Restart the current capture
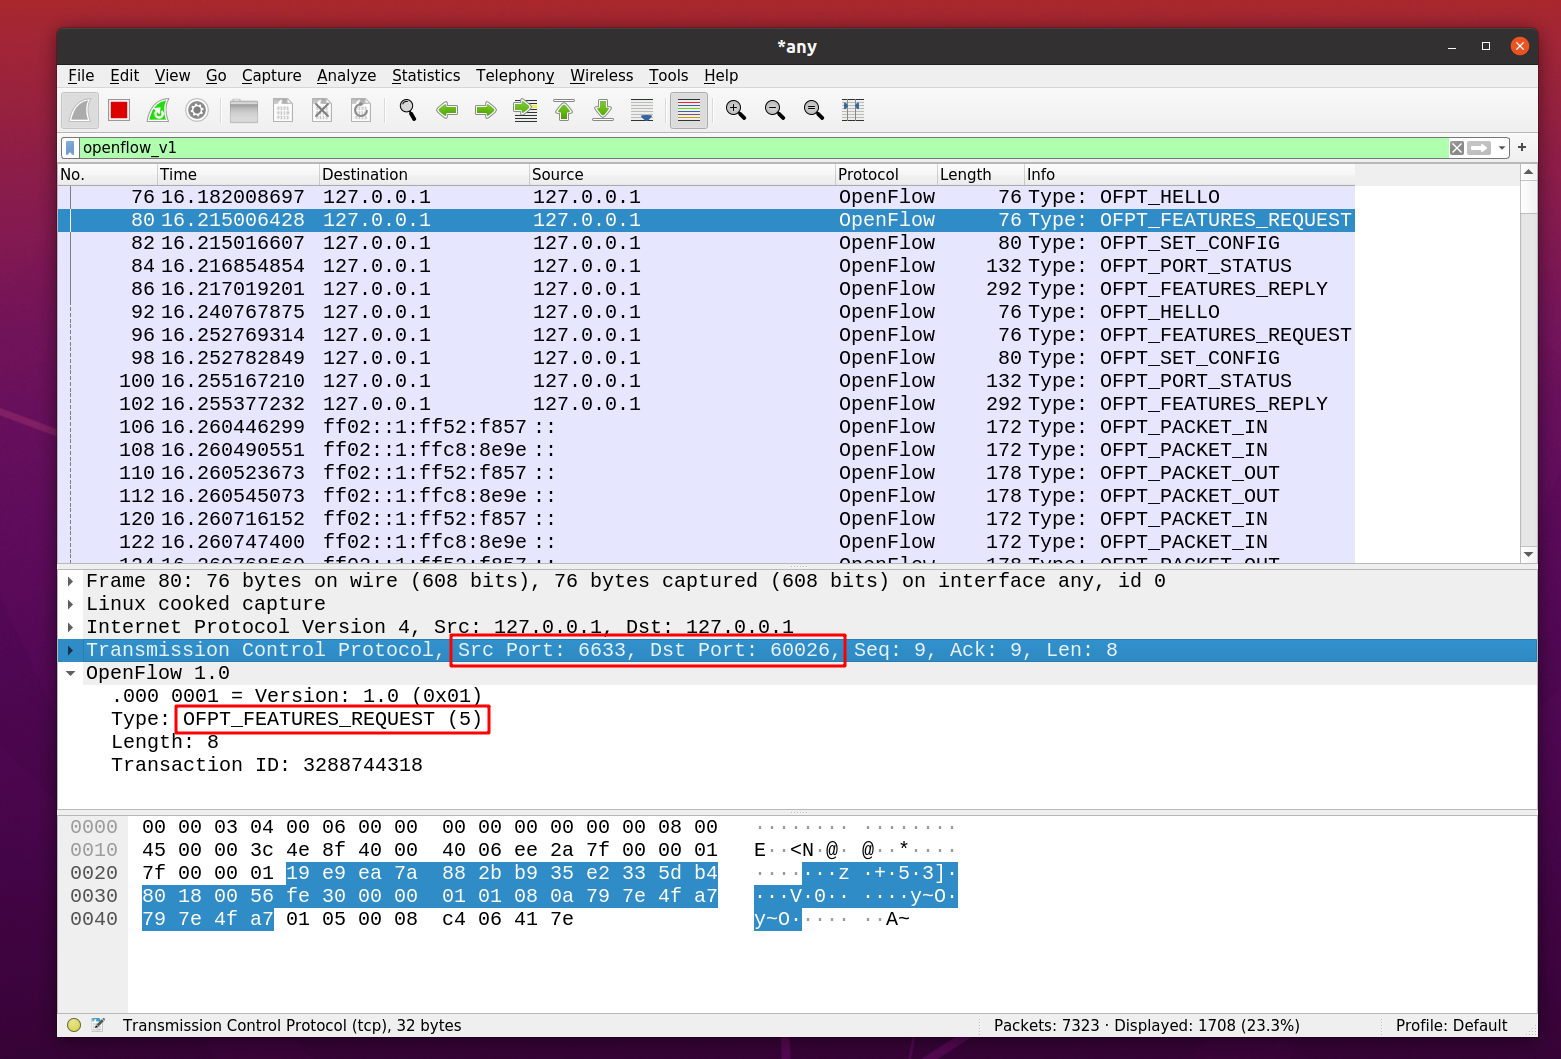 coord(158,110)
